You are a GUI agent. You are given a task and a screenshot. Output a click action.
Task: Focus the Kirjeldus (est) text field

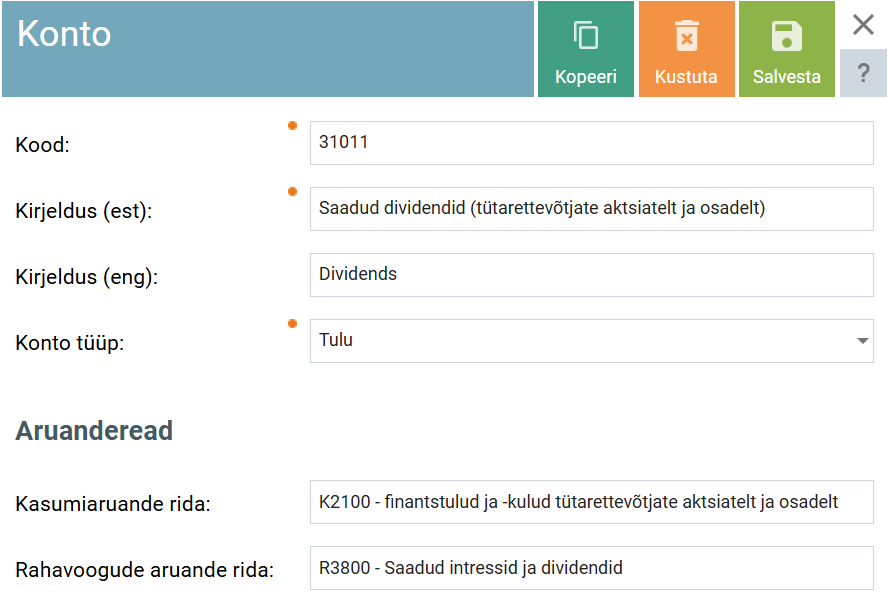point(591,209)
